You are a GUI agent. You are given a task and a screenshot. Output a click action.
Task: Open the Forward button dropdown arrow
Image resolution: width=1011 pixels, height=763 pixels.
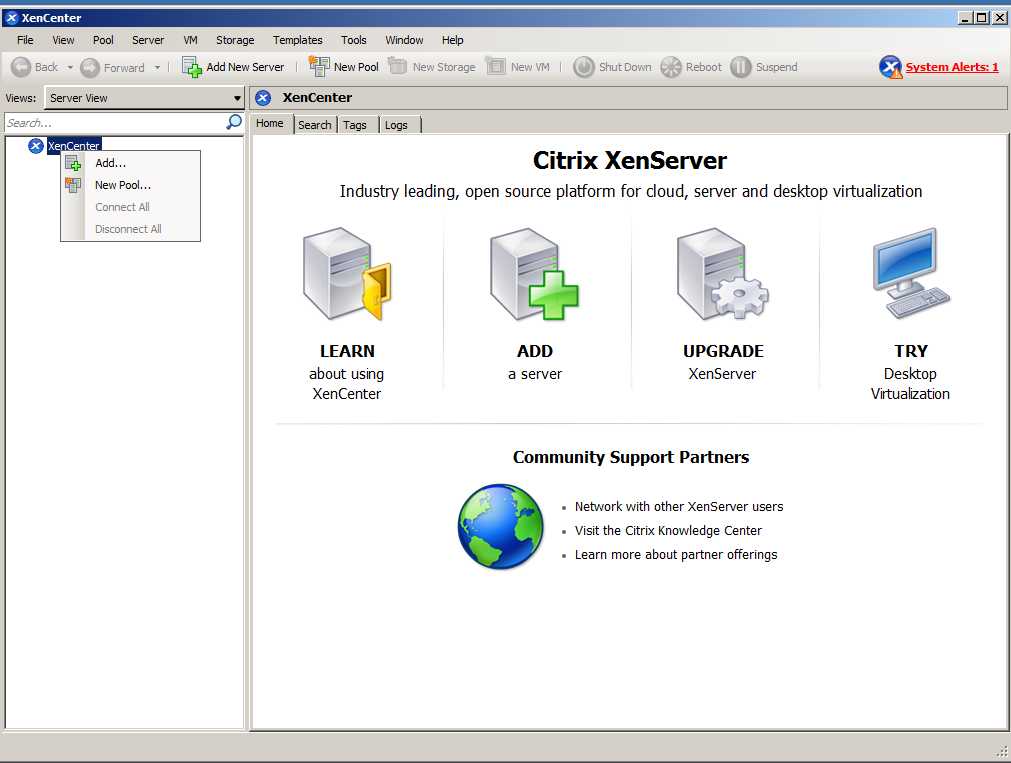(x=155, y=66)
